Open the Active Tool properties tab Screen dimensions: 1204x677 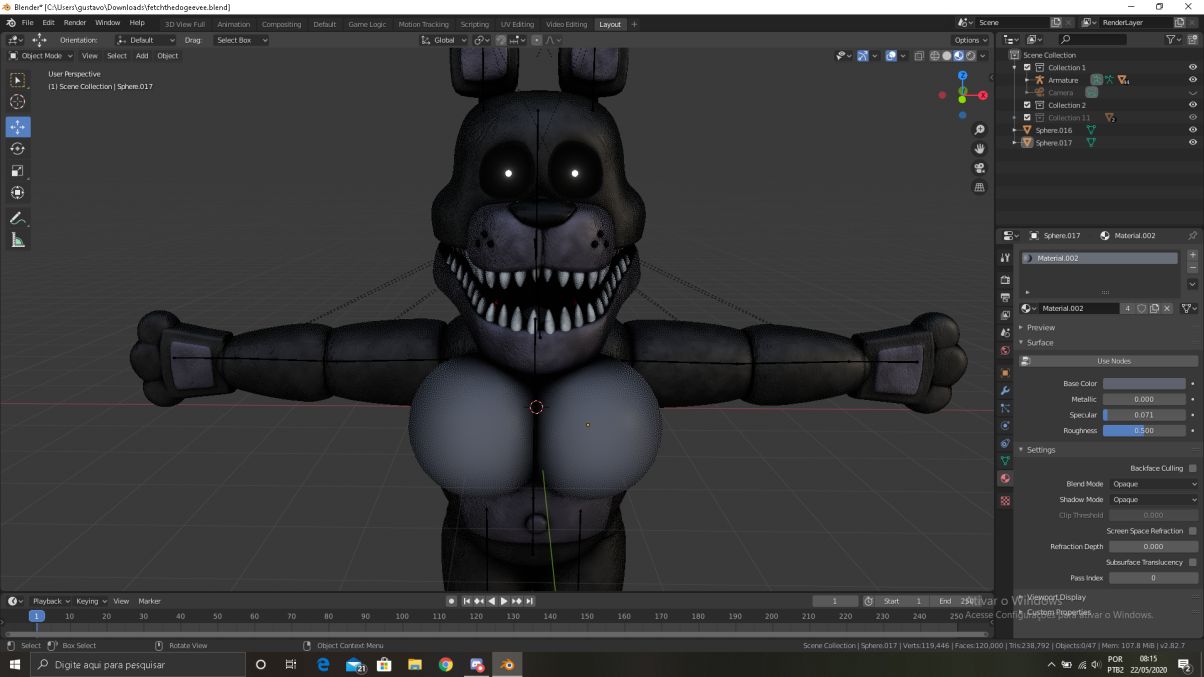coord(1005,258)
